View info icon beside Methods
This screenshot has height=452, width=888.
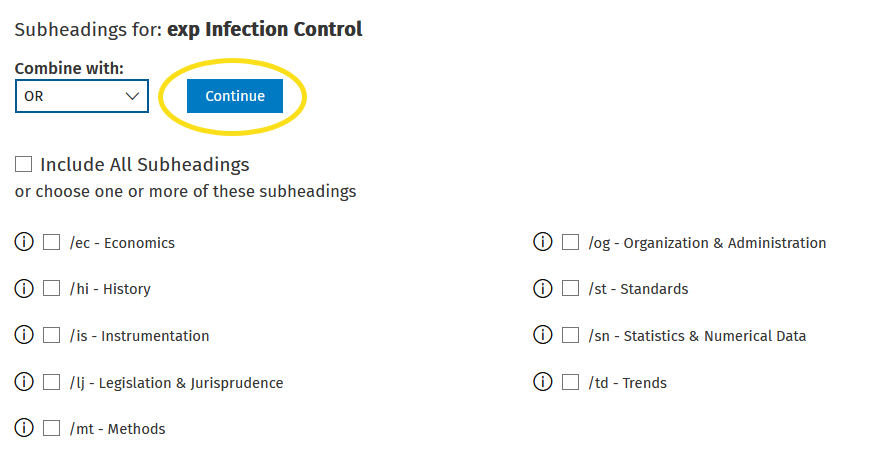coord(24,428)
